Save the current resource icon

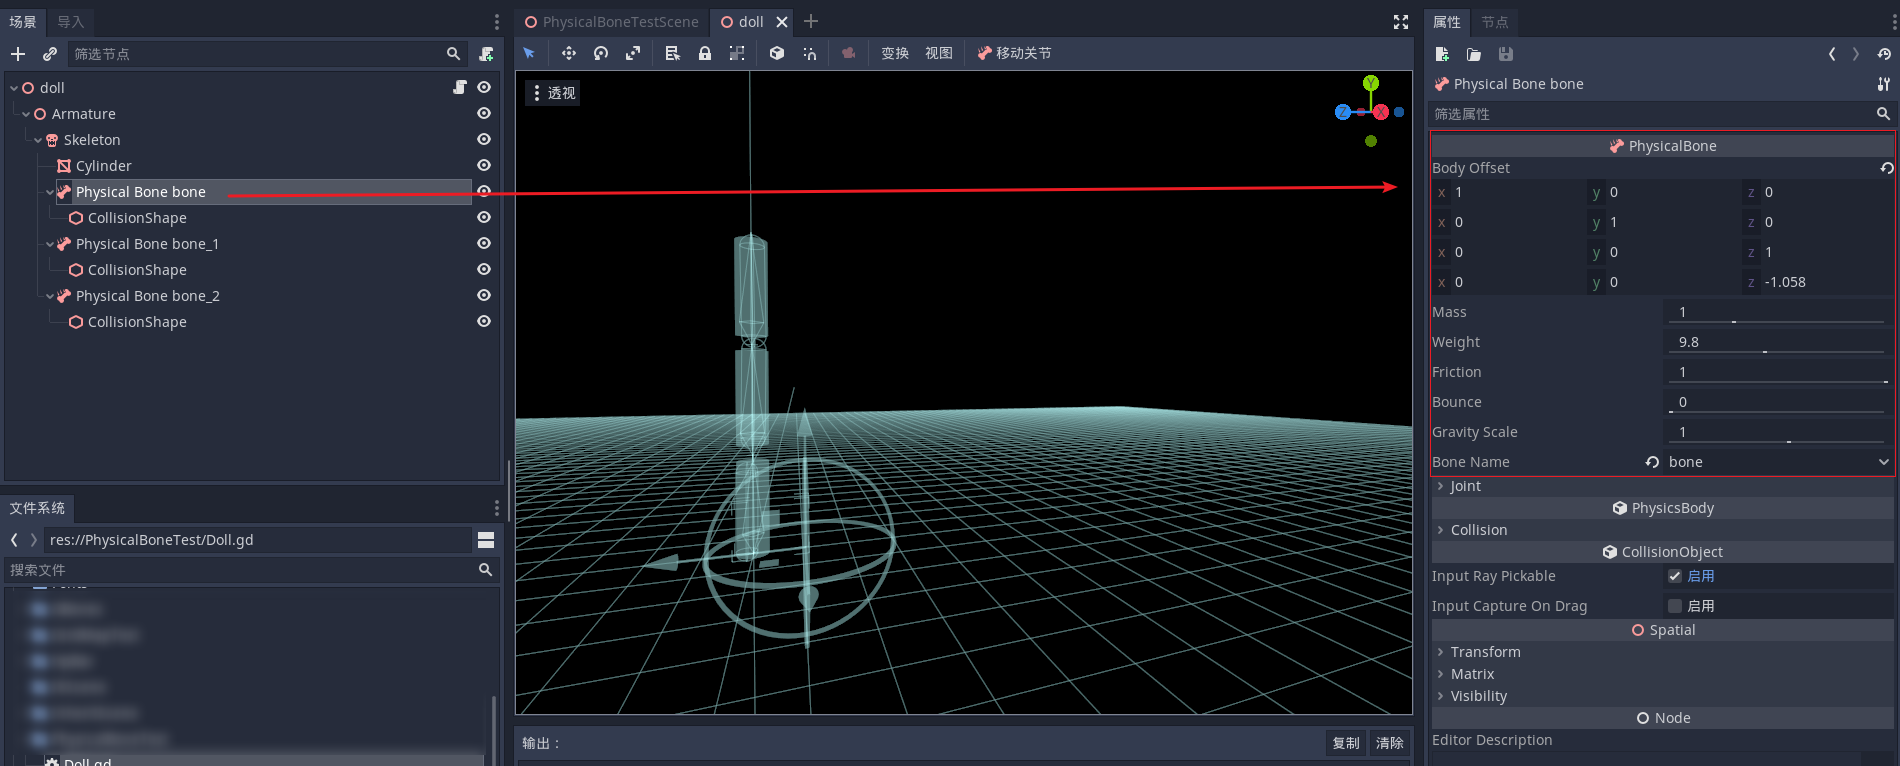[x=1506, y=54]
